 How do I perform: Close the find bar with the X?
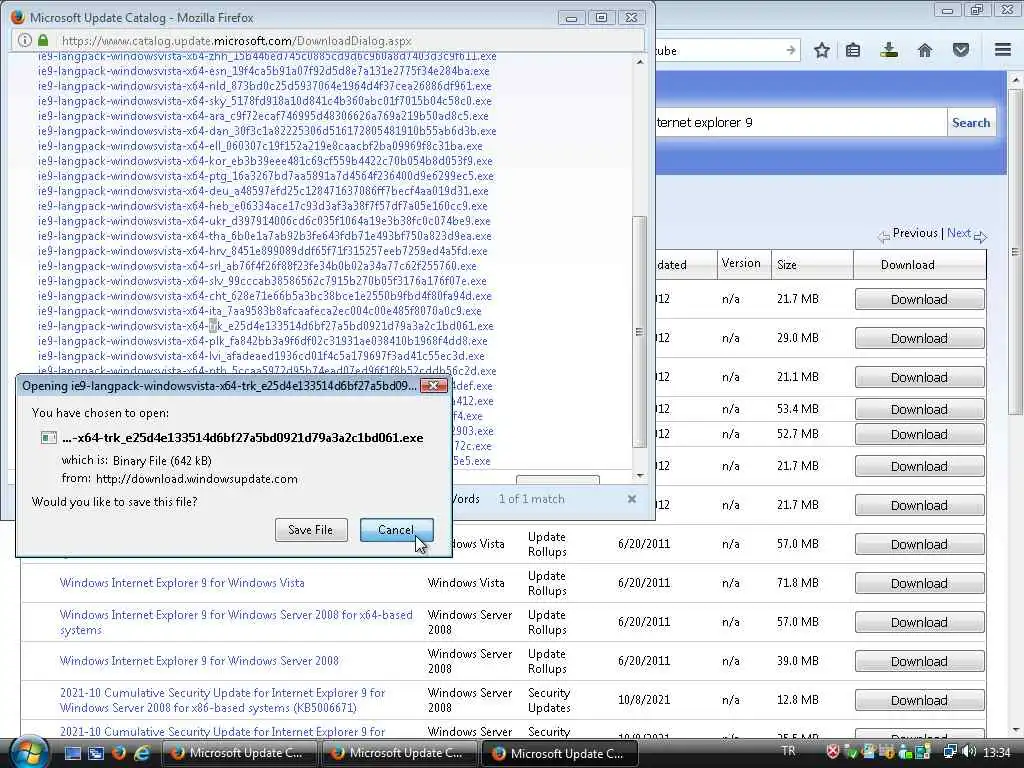click(x=632, y=499)
